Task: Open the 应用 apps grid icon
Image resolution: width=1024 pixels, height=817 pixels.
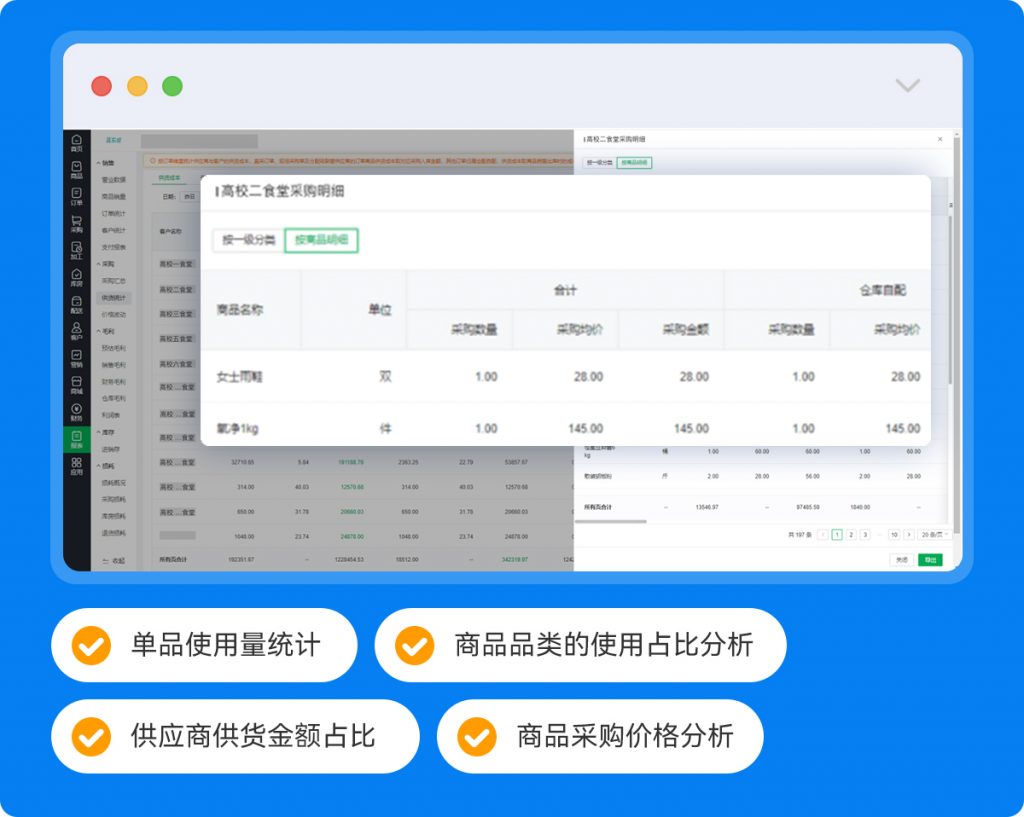Action: pos(77,466)
